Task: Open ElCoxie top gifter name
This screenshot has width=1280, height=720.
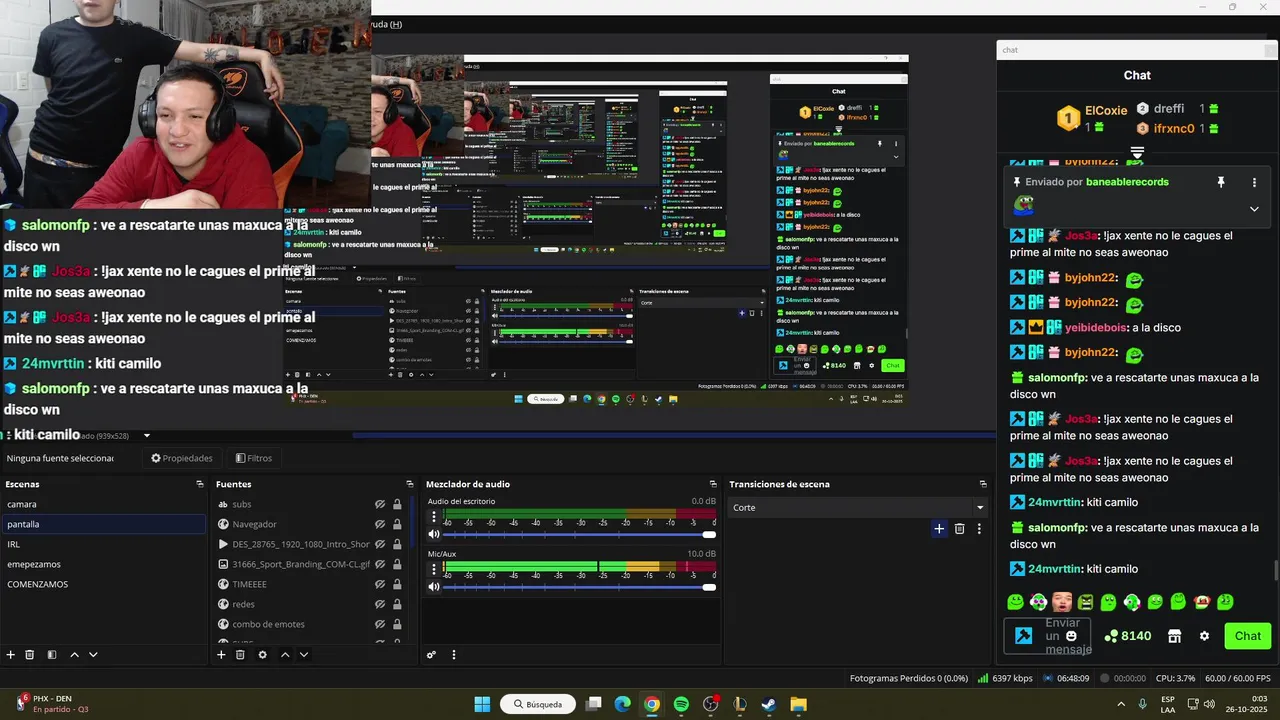Action: click(x=1106, y=111)
